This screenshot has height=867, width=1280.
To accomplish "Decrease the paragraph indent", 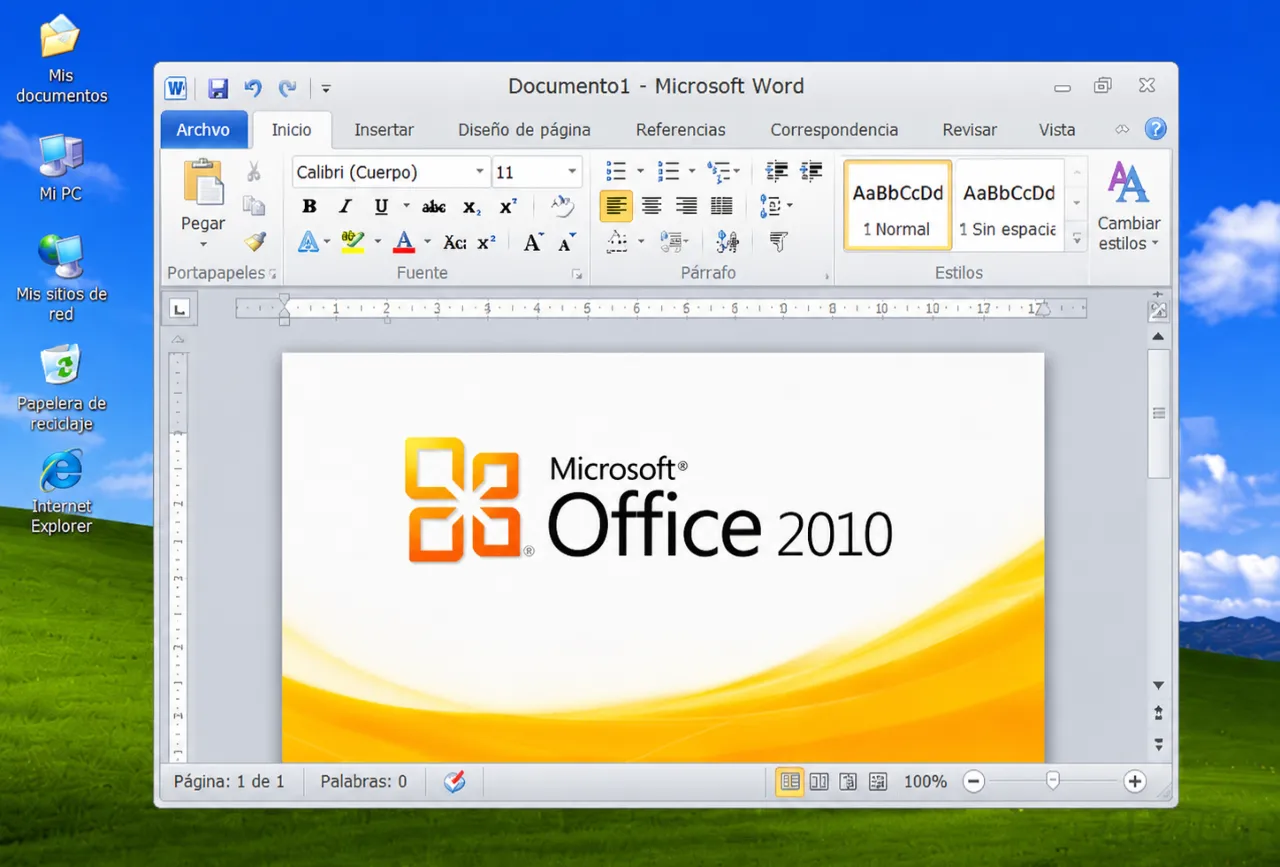I will [x=777, y=171].
